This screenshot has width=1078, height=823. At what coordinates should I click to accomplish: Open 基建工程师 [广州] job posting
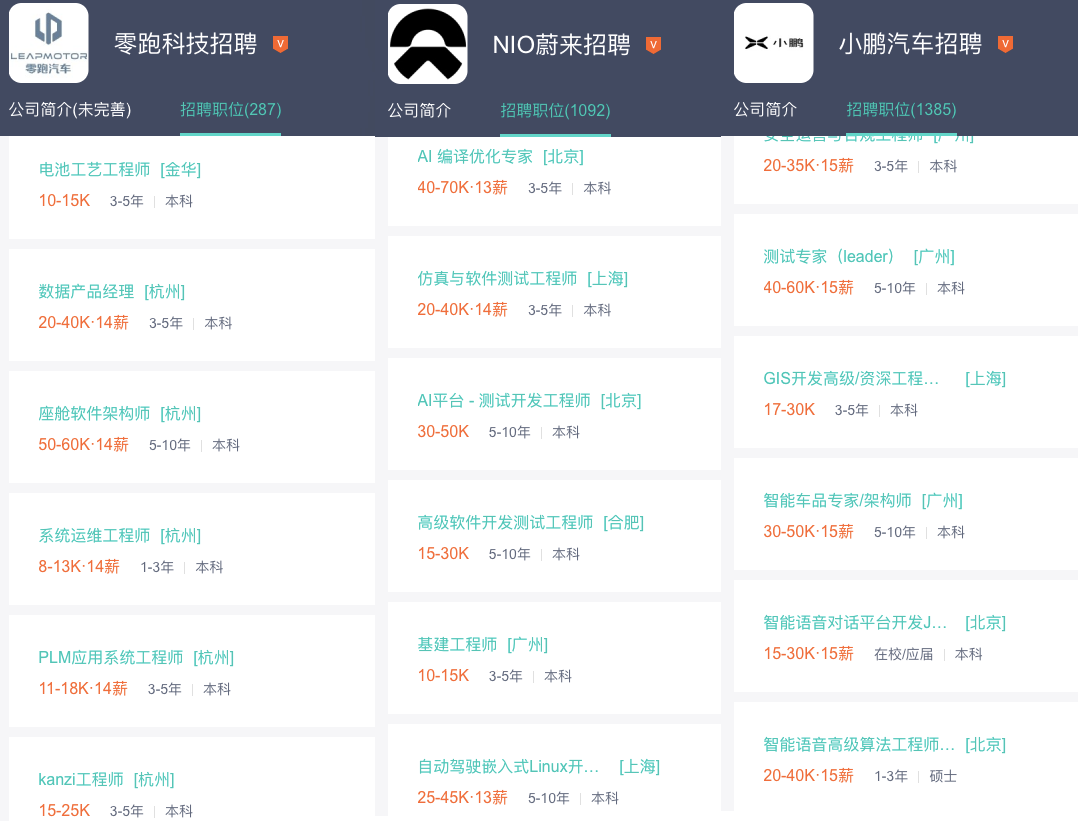pos(483,644)
